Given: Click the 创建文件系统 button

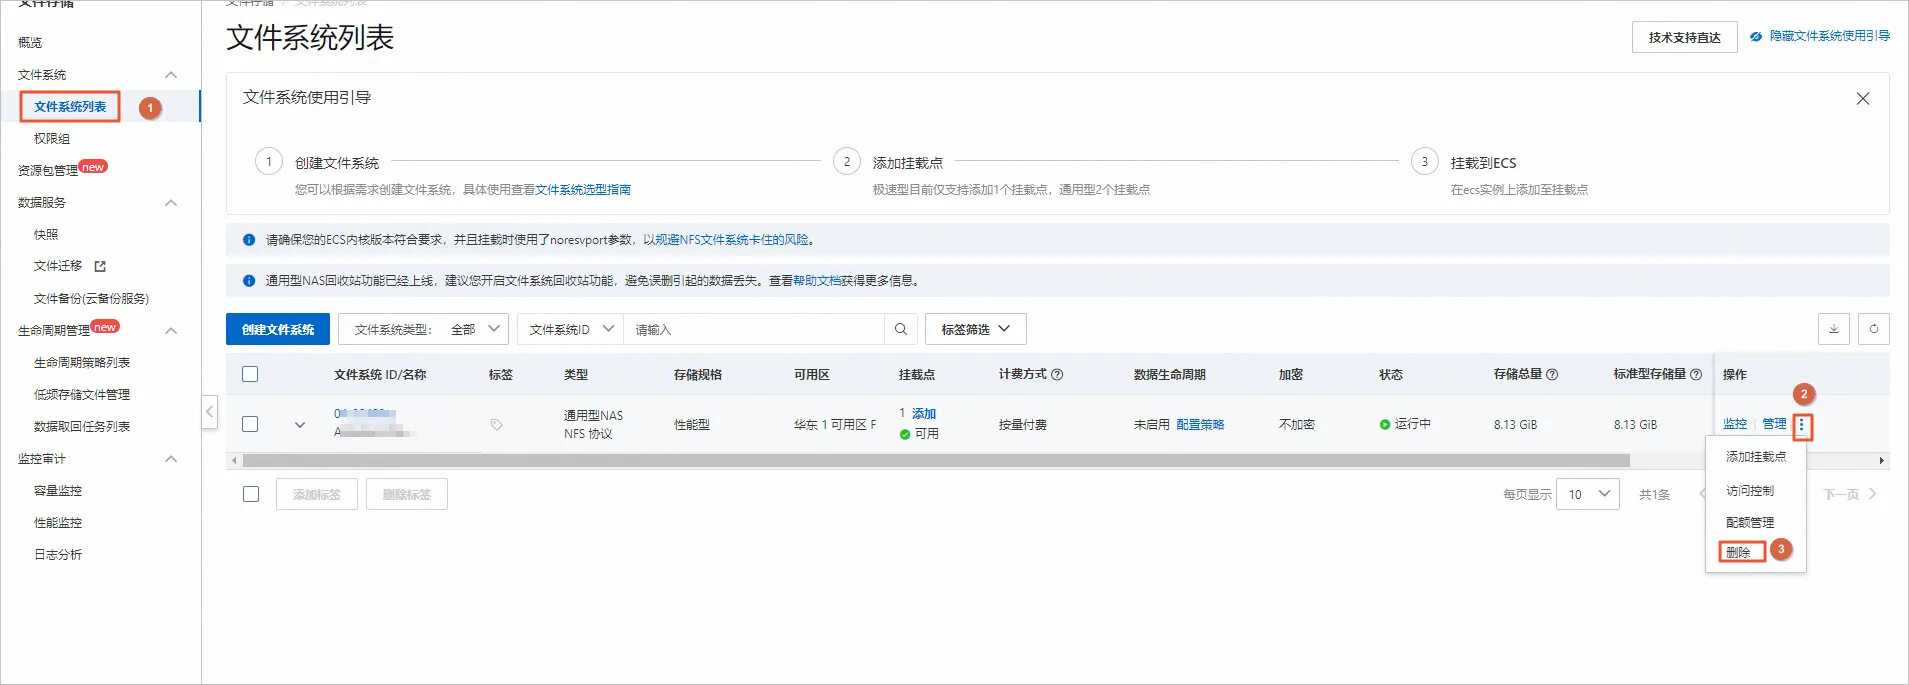Looking at the screenshot, I should coord(278,329).
